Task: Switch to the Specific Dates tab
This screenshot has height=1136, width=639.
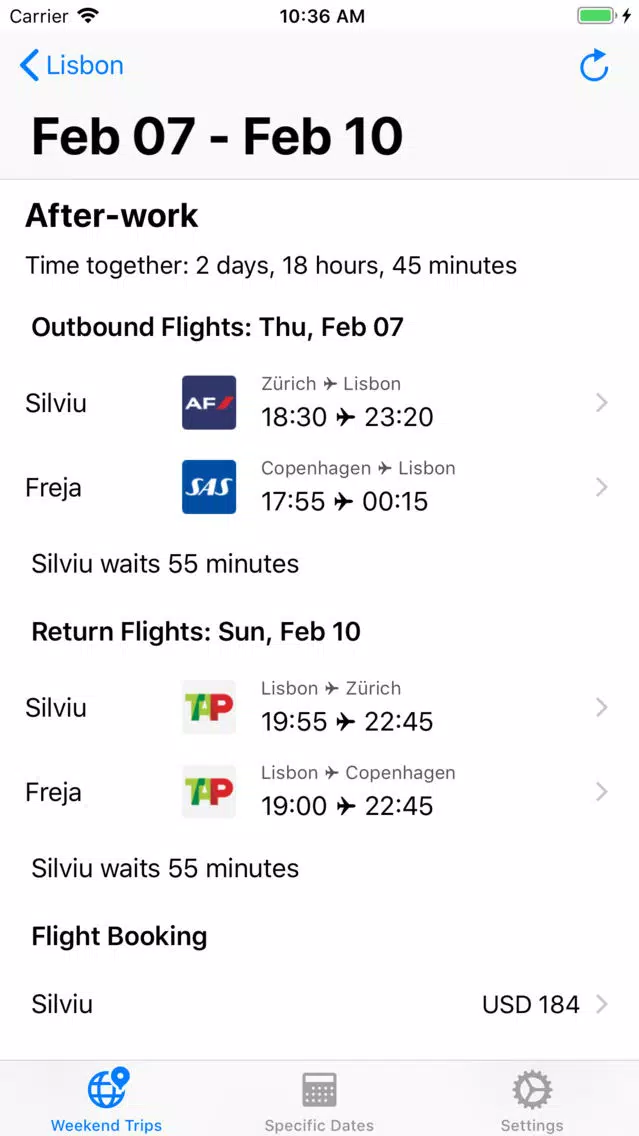Action: (x=320, y=1098)
